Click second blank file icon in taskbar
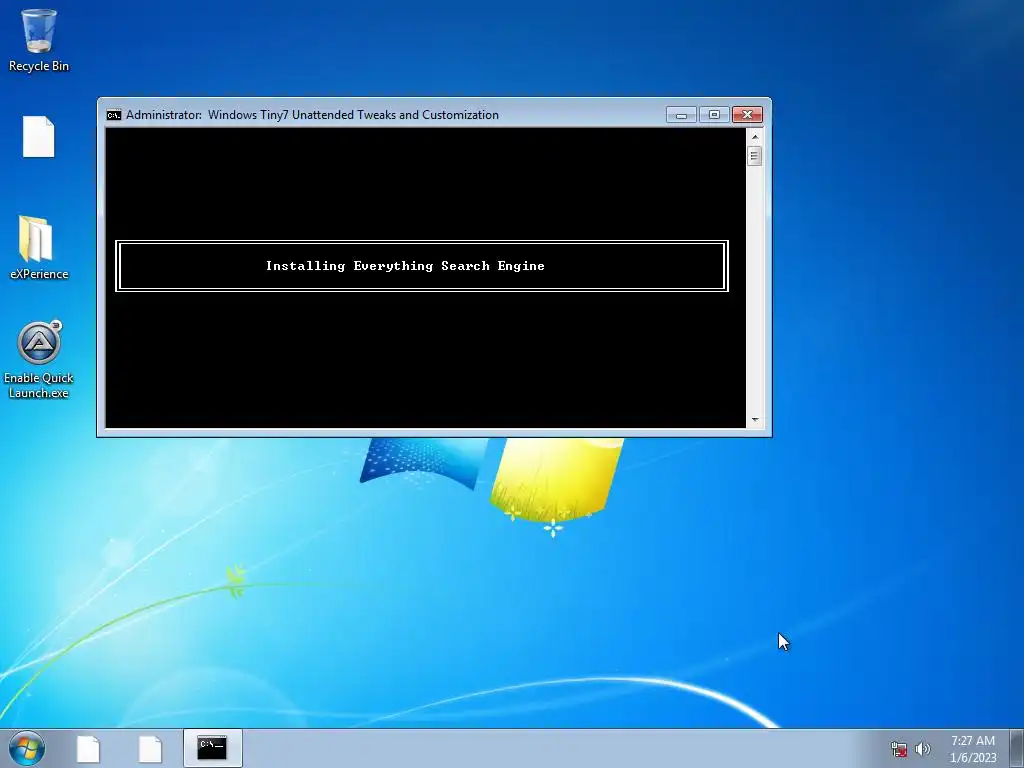Screen dimensions: 1024x768 150,748
